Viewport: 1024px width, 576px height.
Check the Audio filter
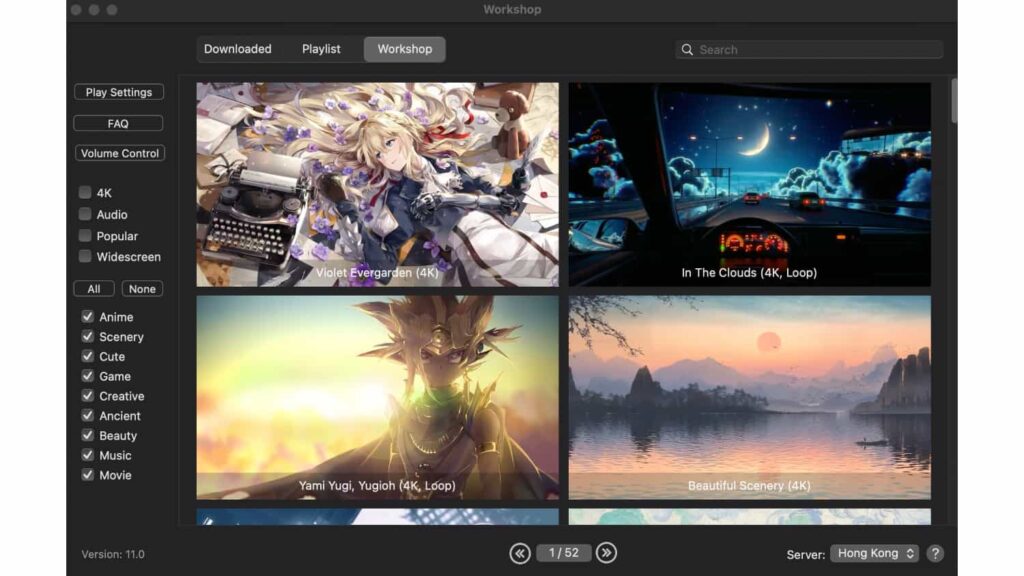(x=84, y=214)
